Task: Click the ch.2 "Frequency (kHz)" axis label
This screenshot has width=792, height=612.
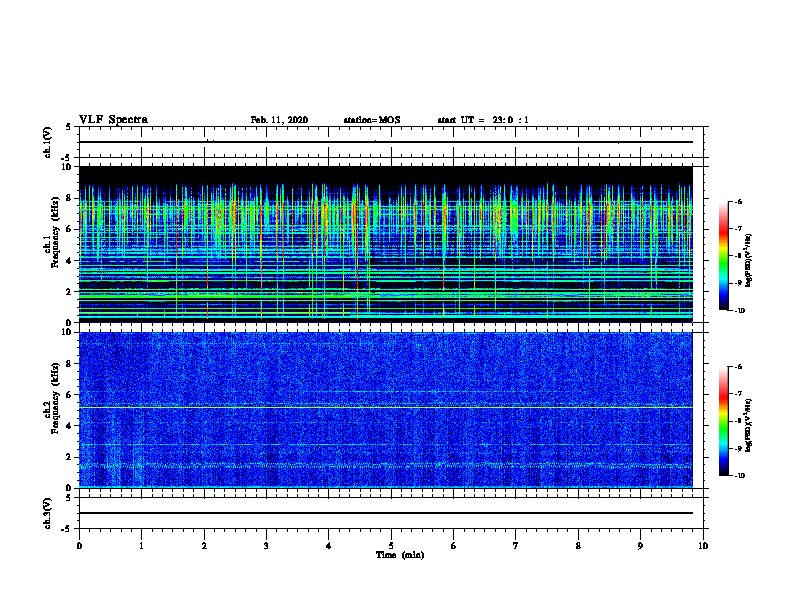Action: tap(55, 398)
